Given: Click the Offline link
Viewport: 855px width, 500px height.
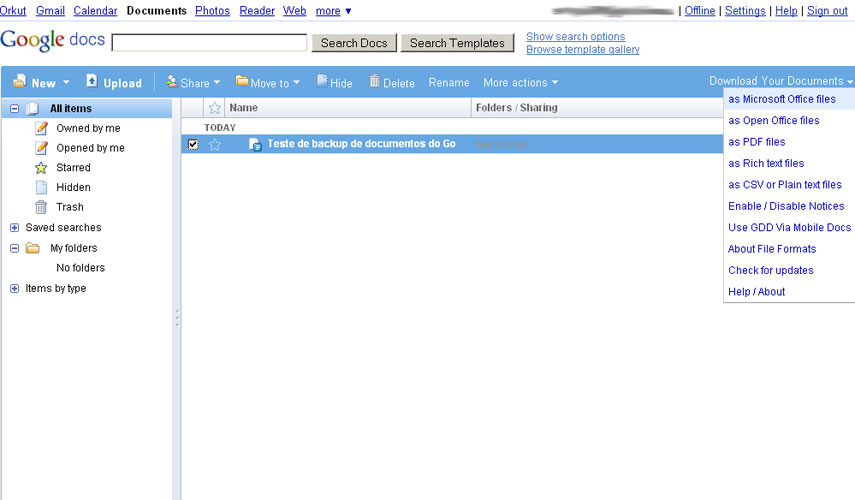Looking at the screenshot, I should pyautogui.click(x=700, y=10).
